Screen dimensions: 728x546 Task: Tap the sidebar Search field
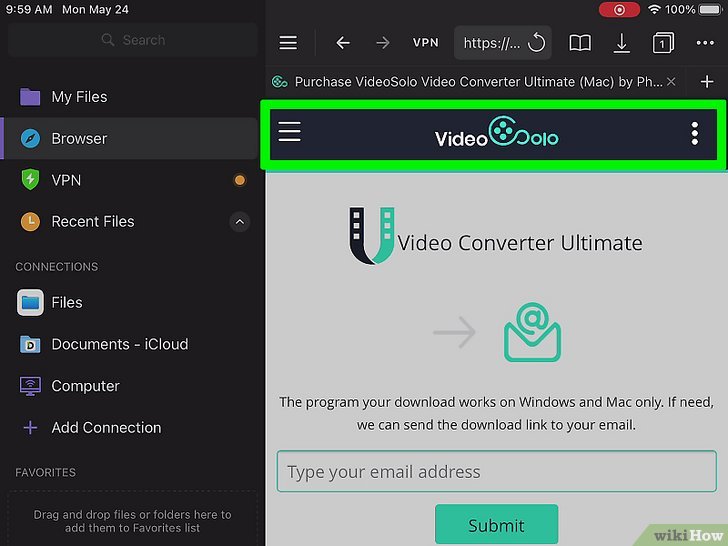click(x=133, y=40)
